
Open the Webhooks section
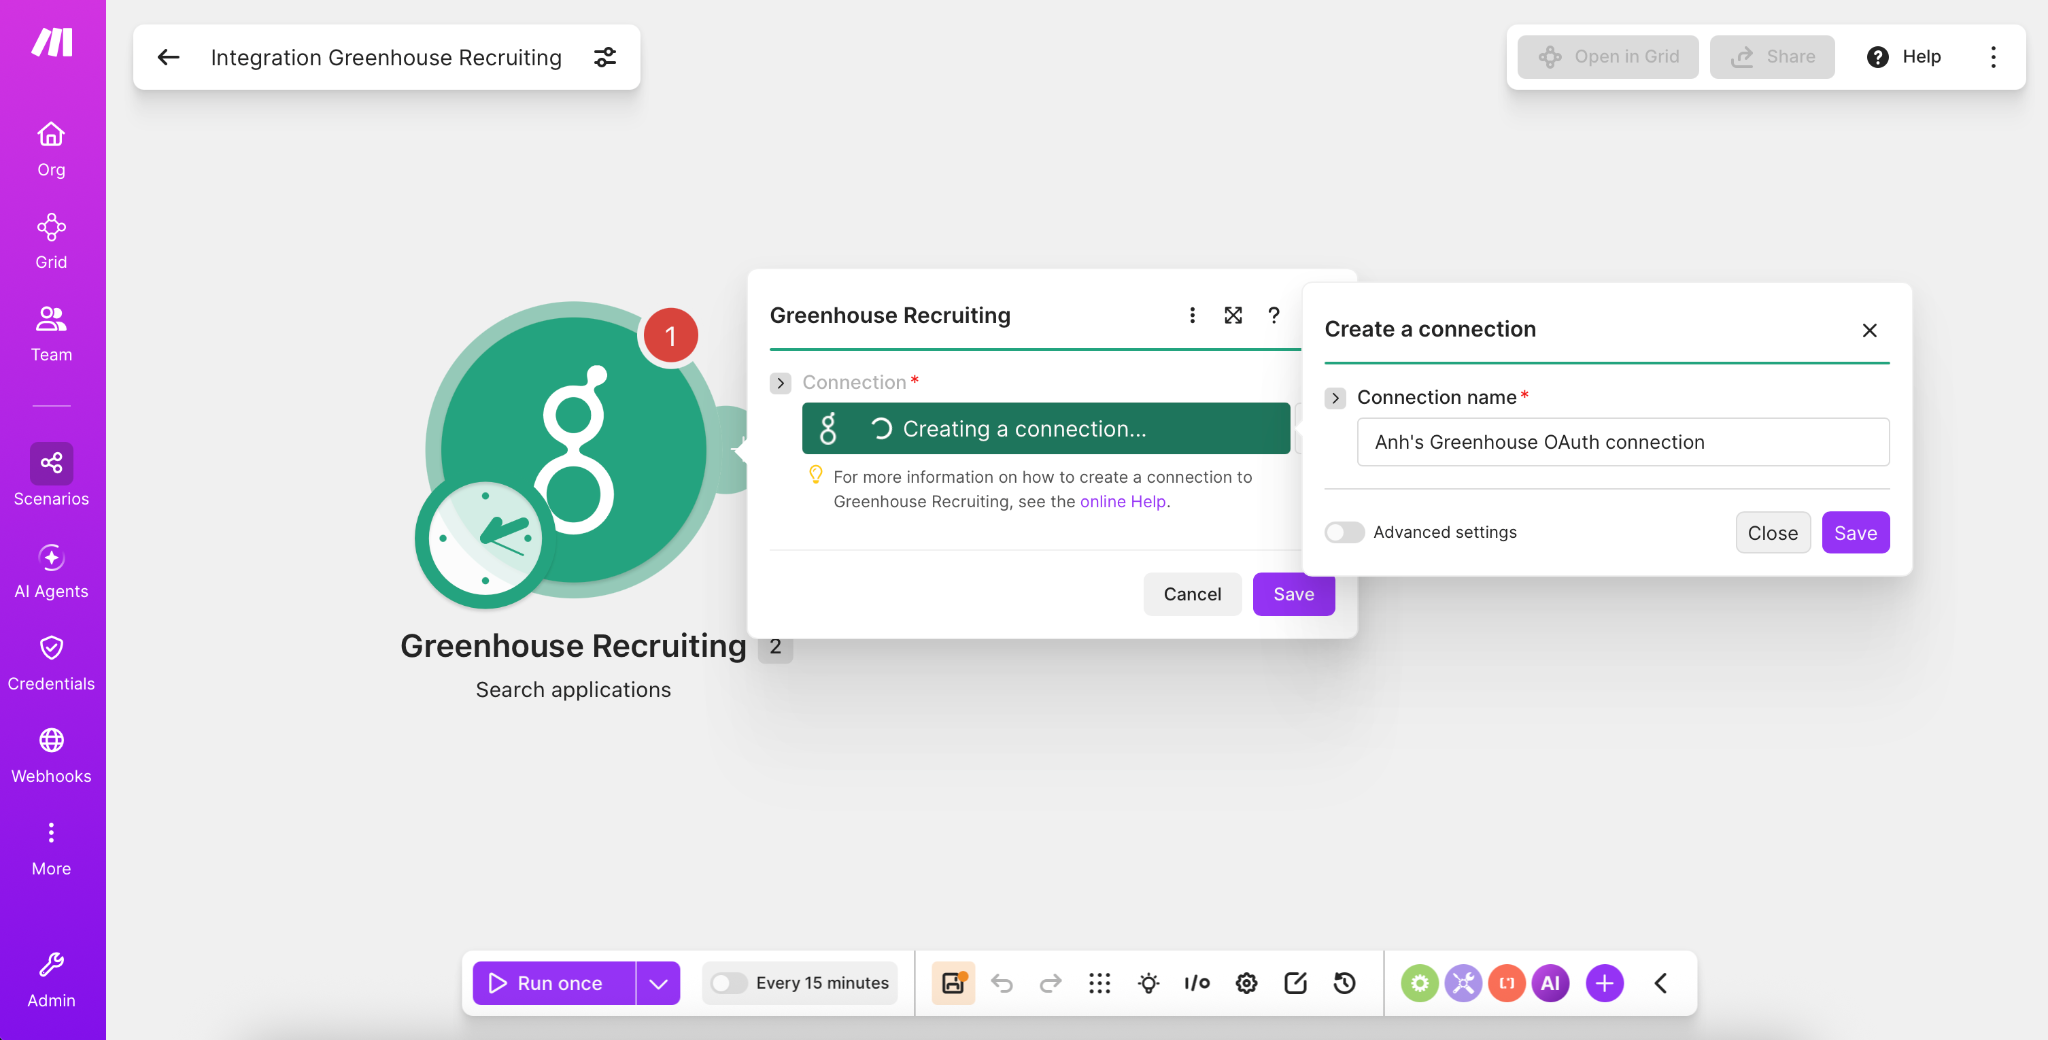click(51, 756)
